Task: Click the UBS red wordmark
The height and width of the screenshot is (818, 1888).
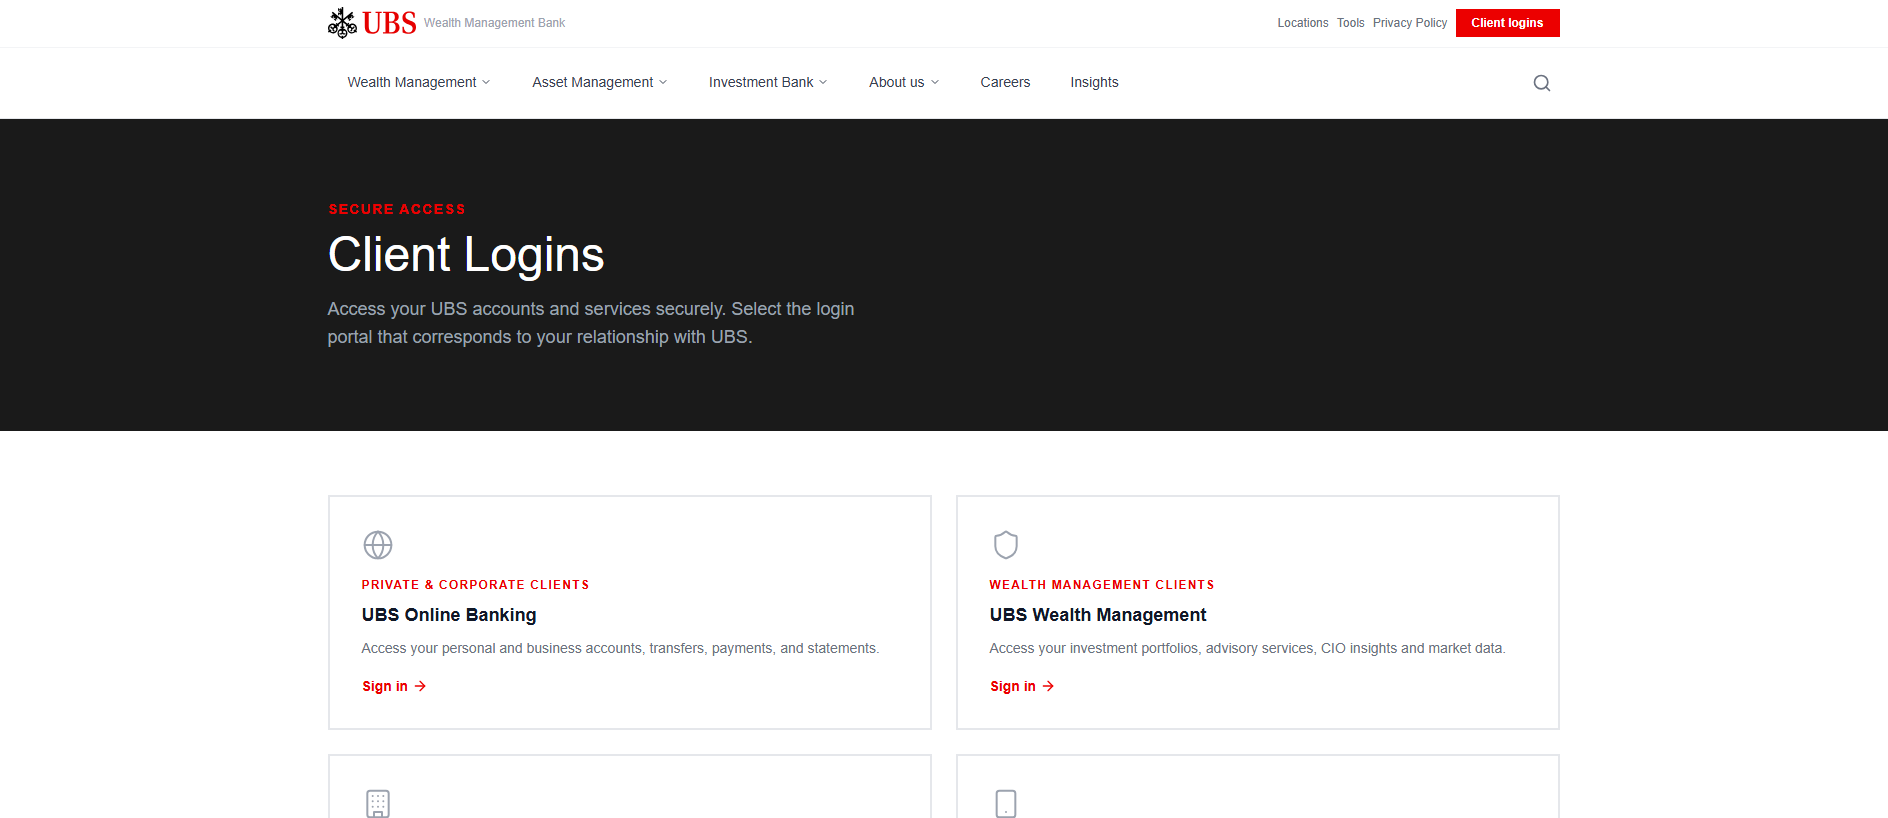Action: coord(389,23)
